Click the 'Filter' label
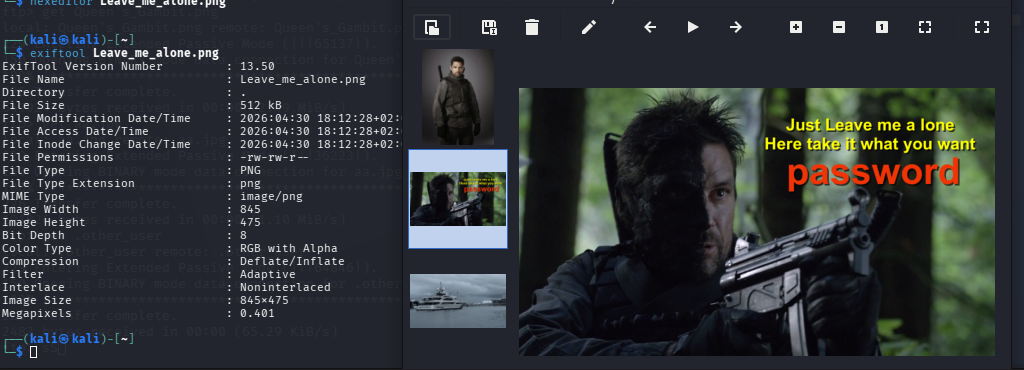 (x=23, y=274)
